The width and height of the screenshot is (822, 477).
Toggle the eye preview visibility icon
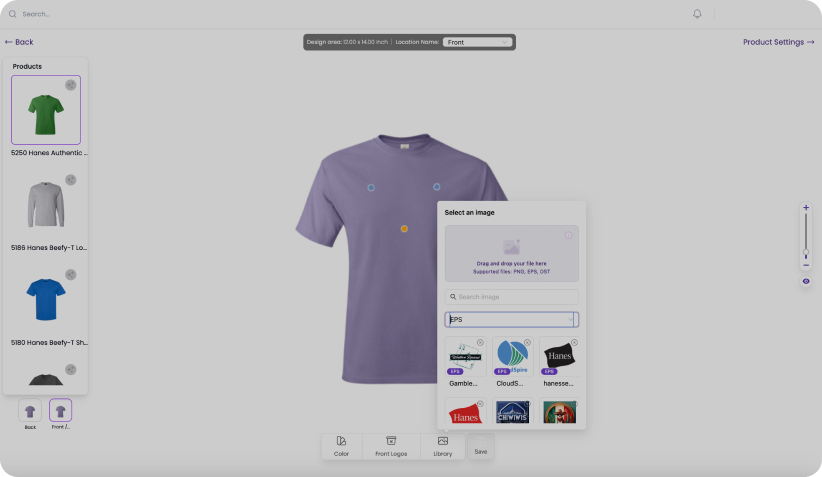pyautogui.click(x=806, y=282)
